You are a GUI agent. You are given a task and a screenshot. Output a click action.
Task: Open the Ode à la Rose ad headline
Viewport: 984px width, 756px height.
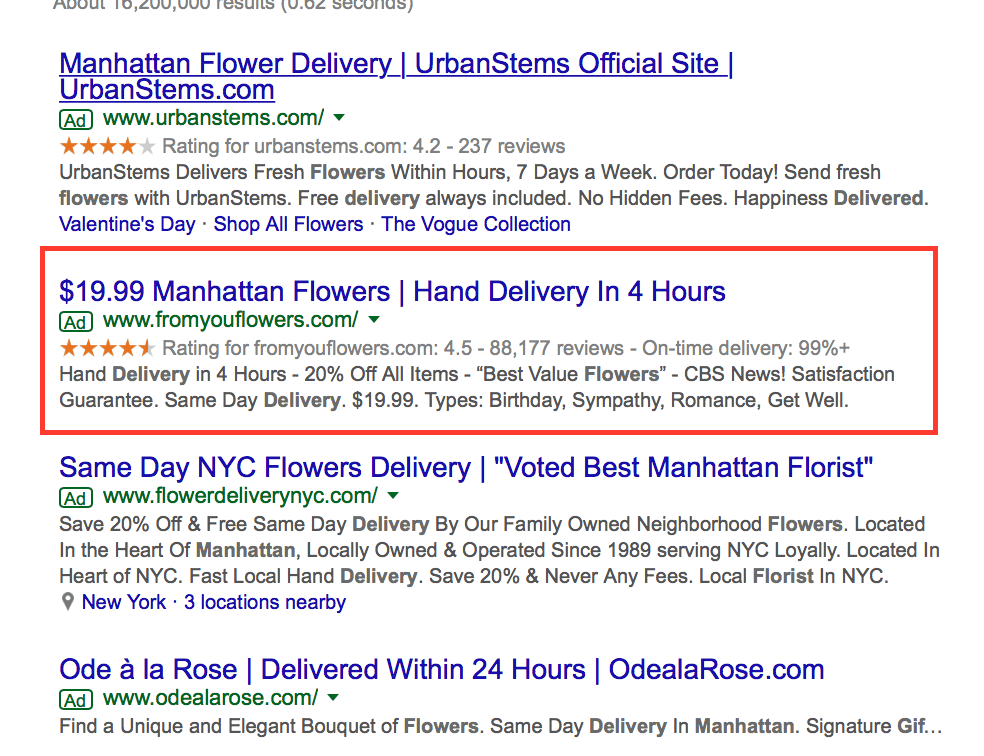(442, 669)
